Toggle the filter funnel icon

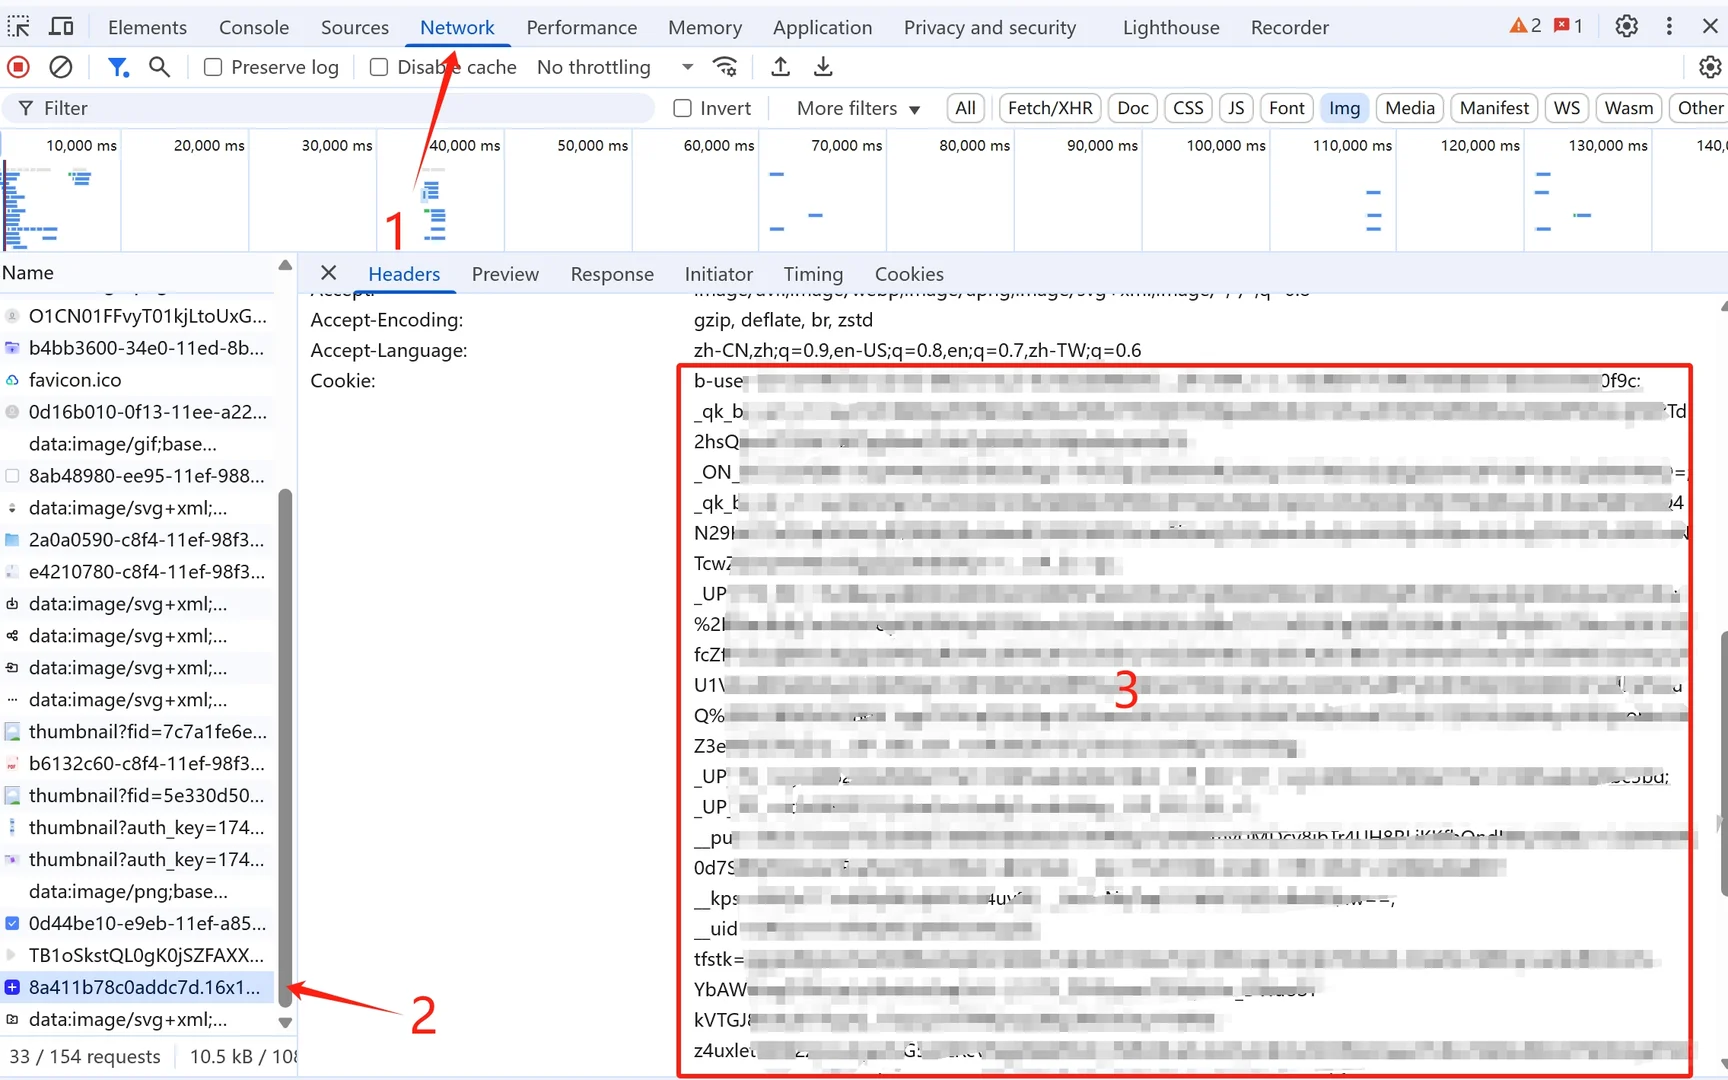[x=118, y=67]
